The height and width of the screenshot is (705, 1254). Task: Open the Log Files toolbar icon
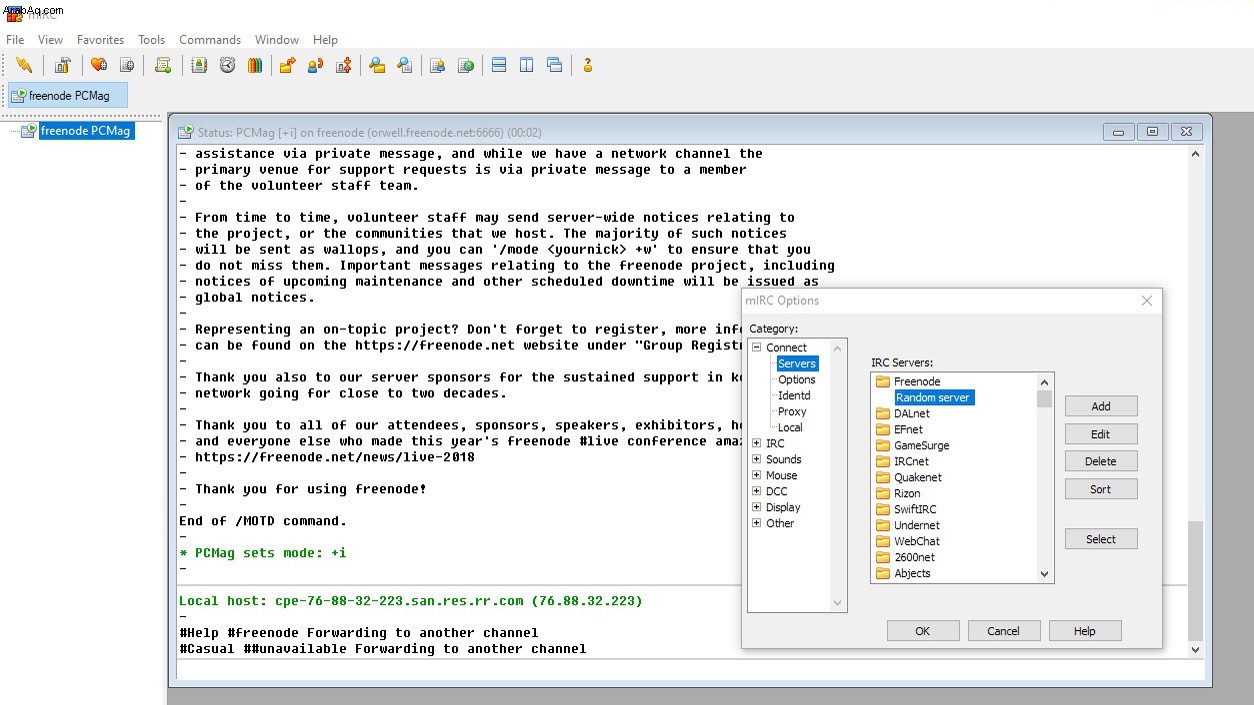405,66
